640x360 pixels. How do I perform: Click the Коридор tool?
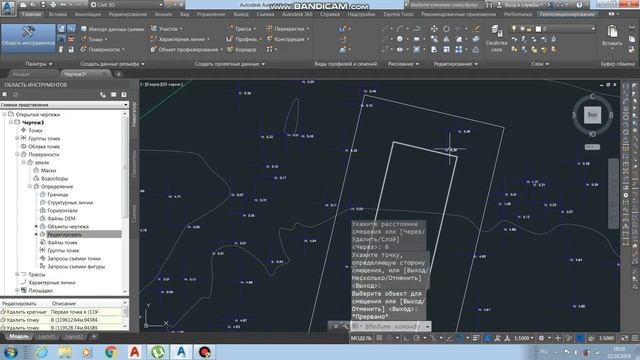(241, 49)
